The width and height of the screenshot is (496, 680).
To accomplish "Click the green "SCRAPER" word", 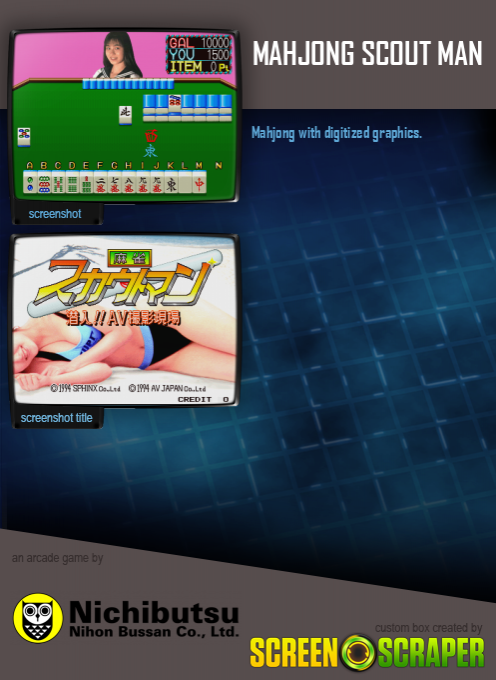I will coord(431,652).
